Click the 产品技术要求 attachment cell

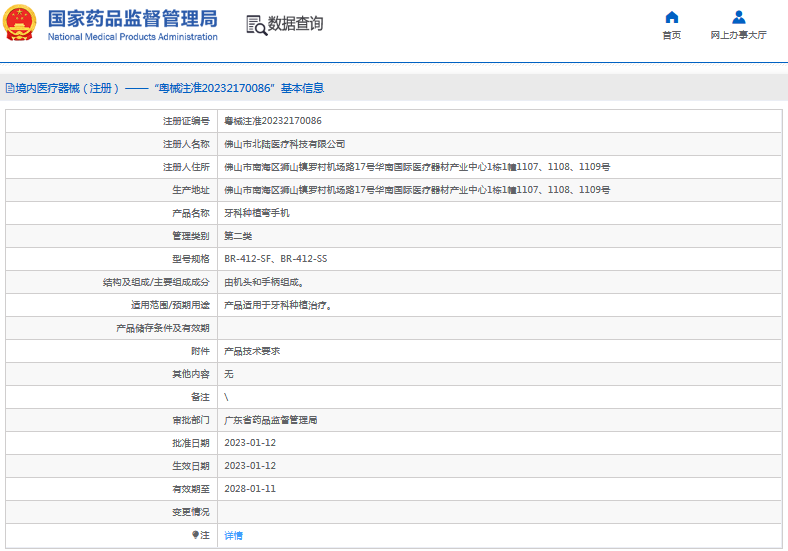pos(251,351)
